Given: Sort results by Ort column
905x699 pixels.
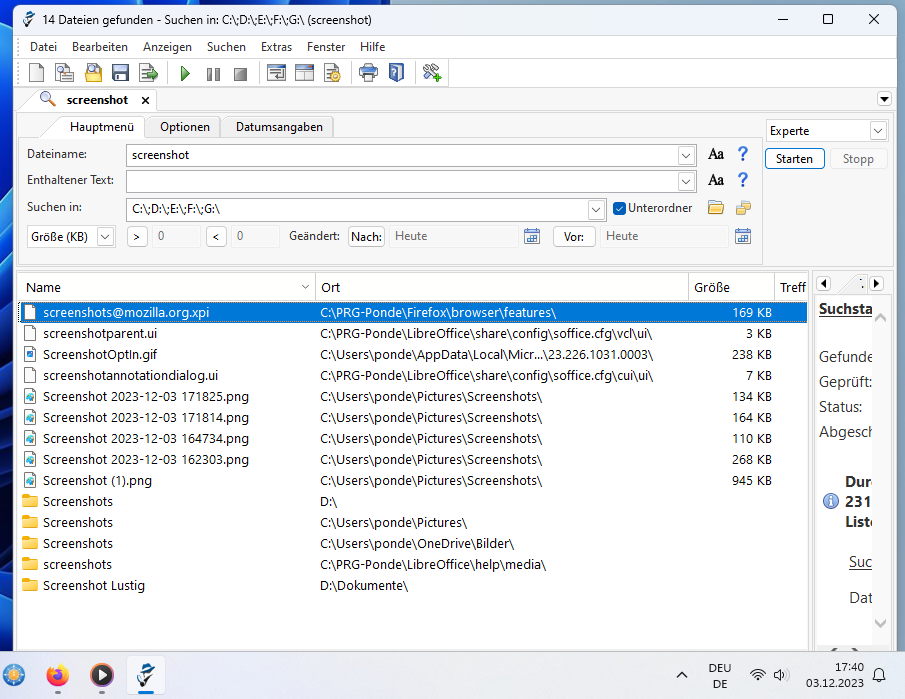Looking at the screenshot, I should (501, 287).
